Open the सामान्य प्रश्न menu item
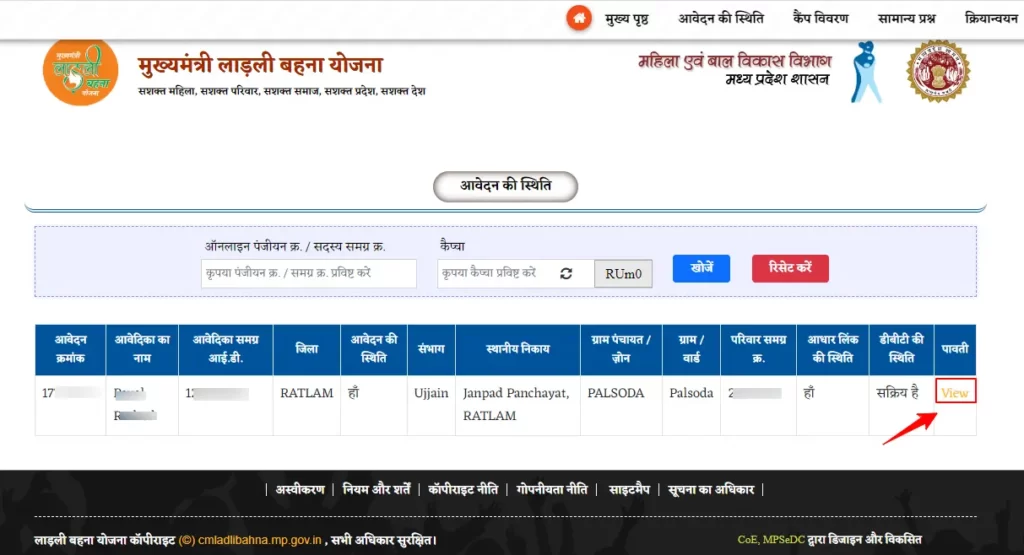 (x=906, y=18)
